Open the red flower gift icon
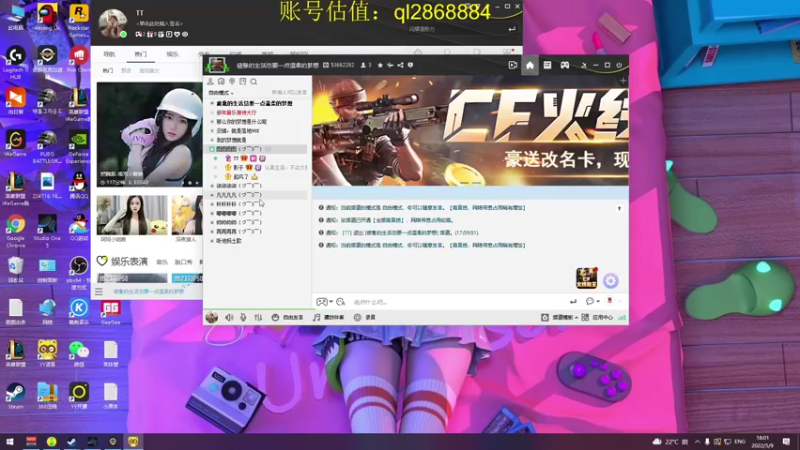This screenshot has width=800, height=450. (609, 301)
